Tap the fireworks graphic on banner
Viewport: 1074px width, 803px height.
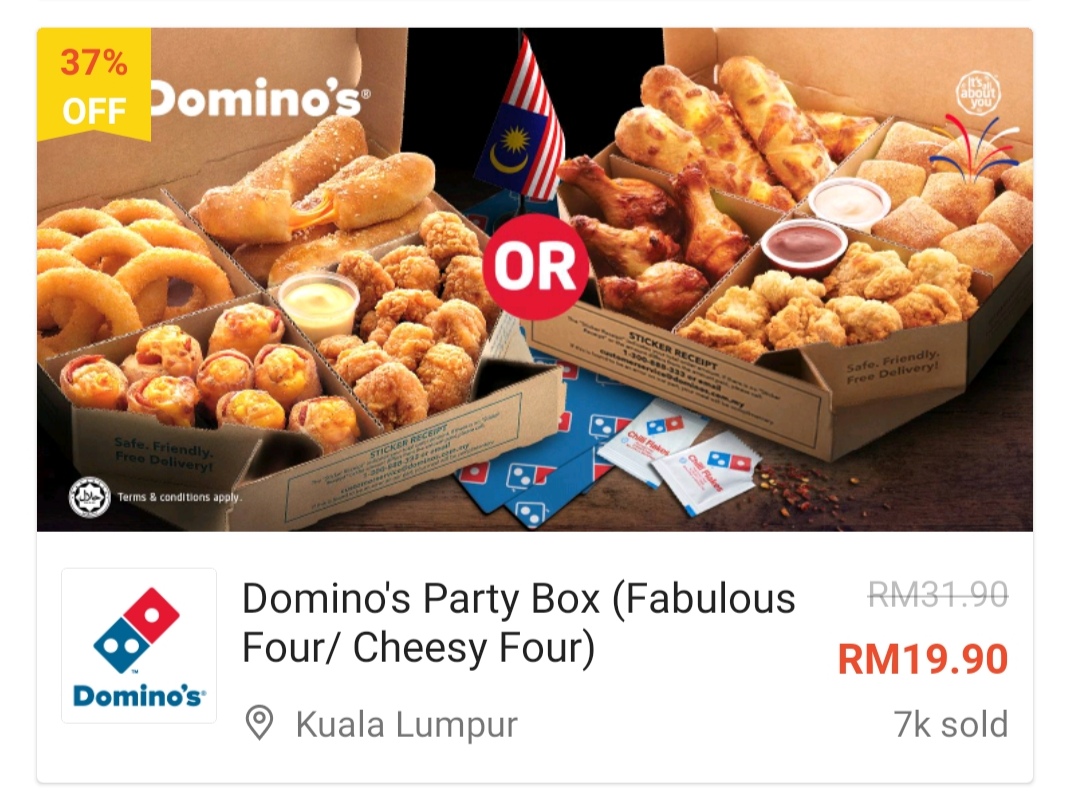point(974,149)
